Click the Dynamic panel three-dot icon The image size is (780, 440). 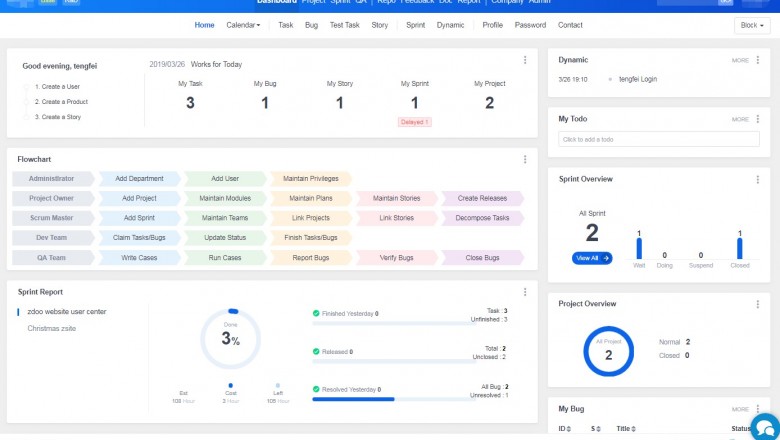tap(758, 60)
